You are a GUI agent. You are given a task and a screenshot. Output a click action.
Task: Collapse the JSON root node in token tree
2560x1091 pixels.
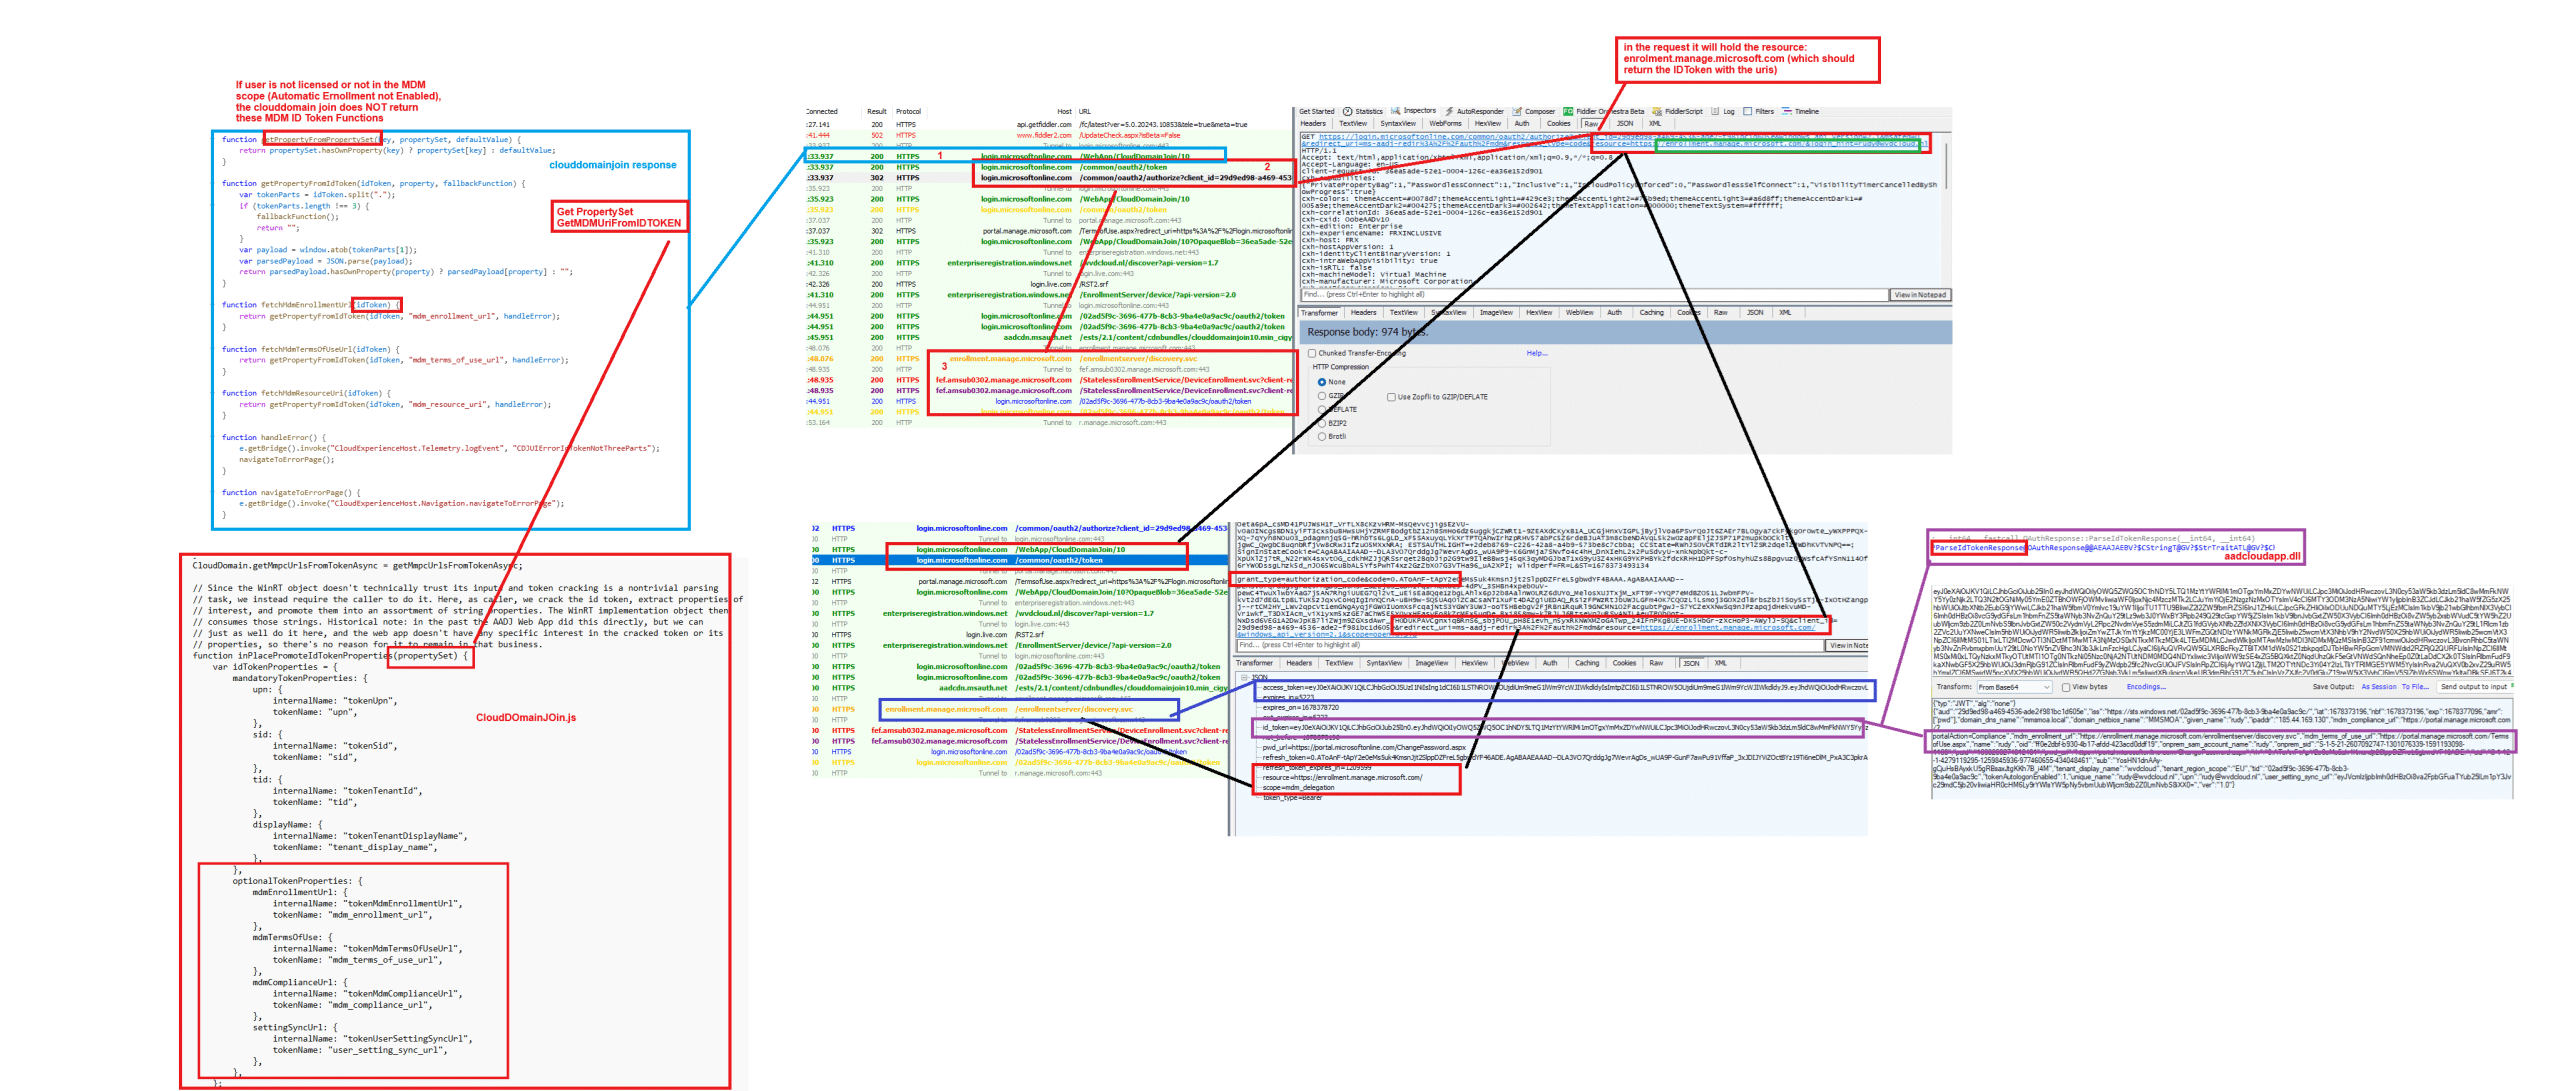[x=1244, y=677]
